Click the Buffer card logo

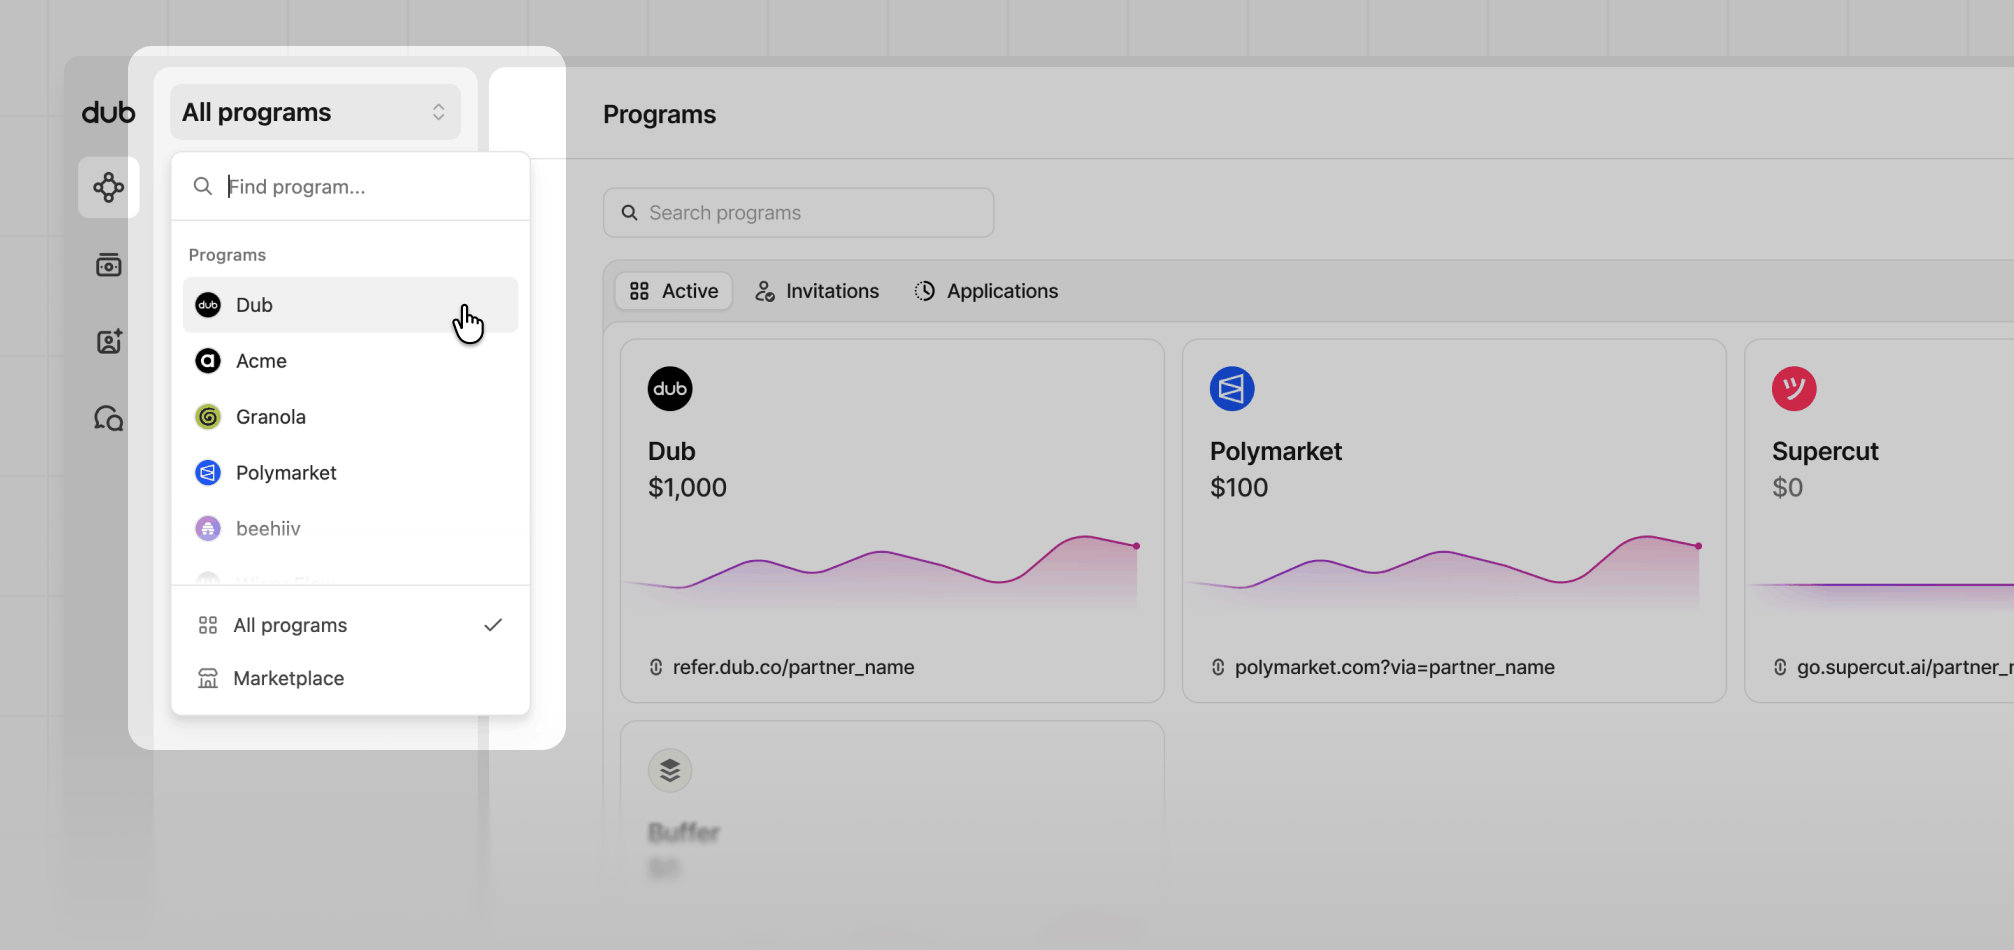coord(670,771)
